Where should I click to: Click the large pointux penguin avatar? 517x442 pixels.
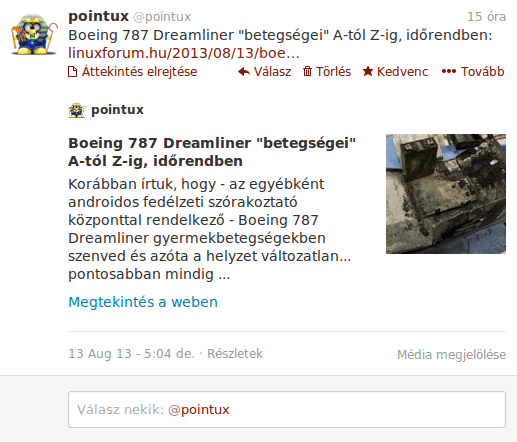pos(34,34)
